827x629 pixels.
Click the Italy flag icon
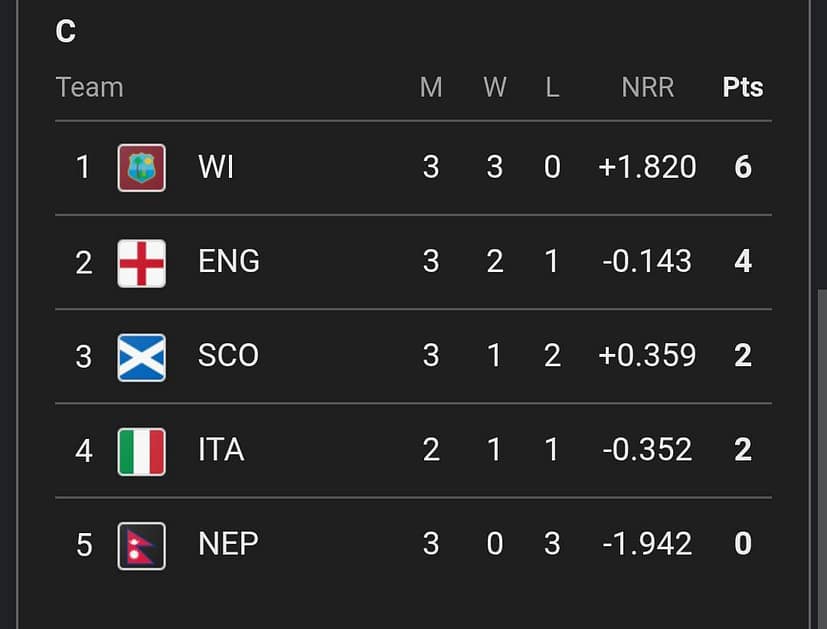pos(141,451)
